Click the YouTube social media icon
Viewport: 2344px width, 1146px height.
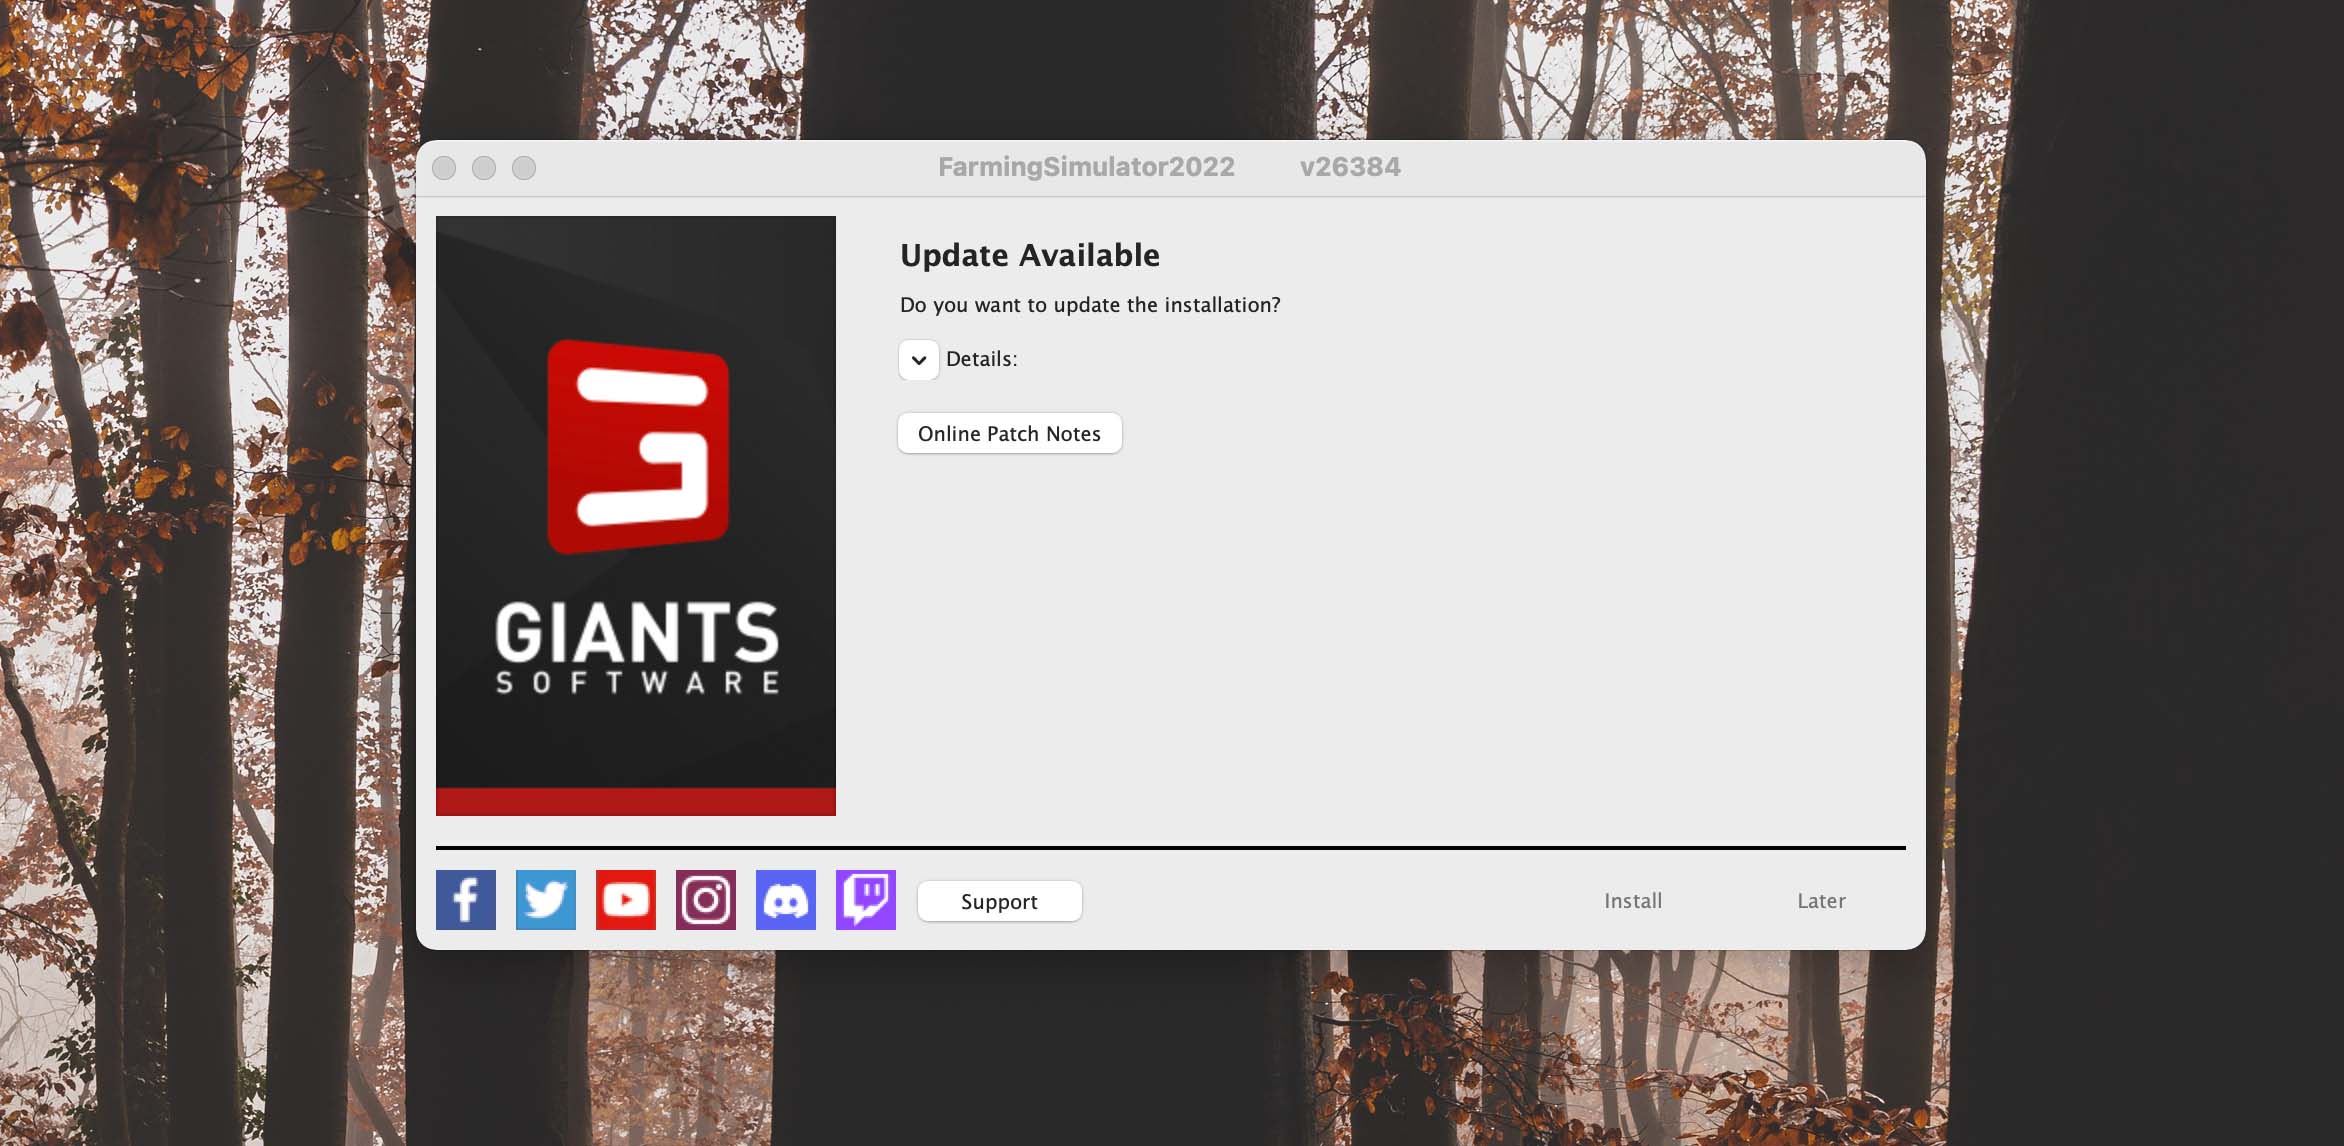pos(625,898)
